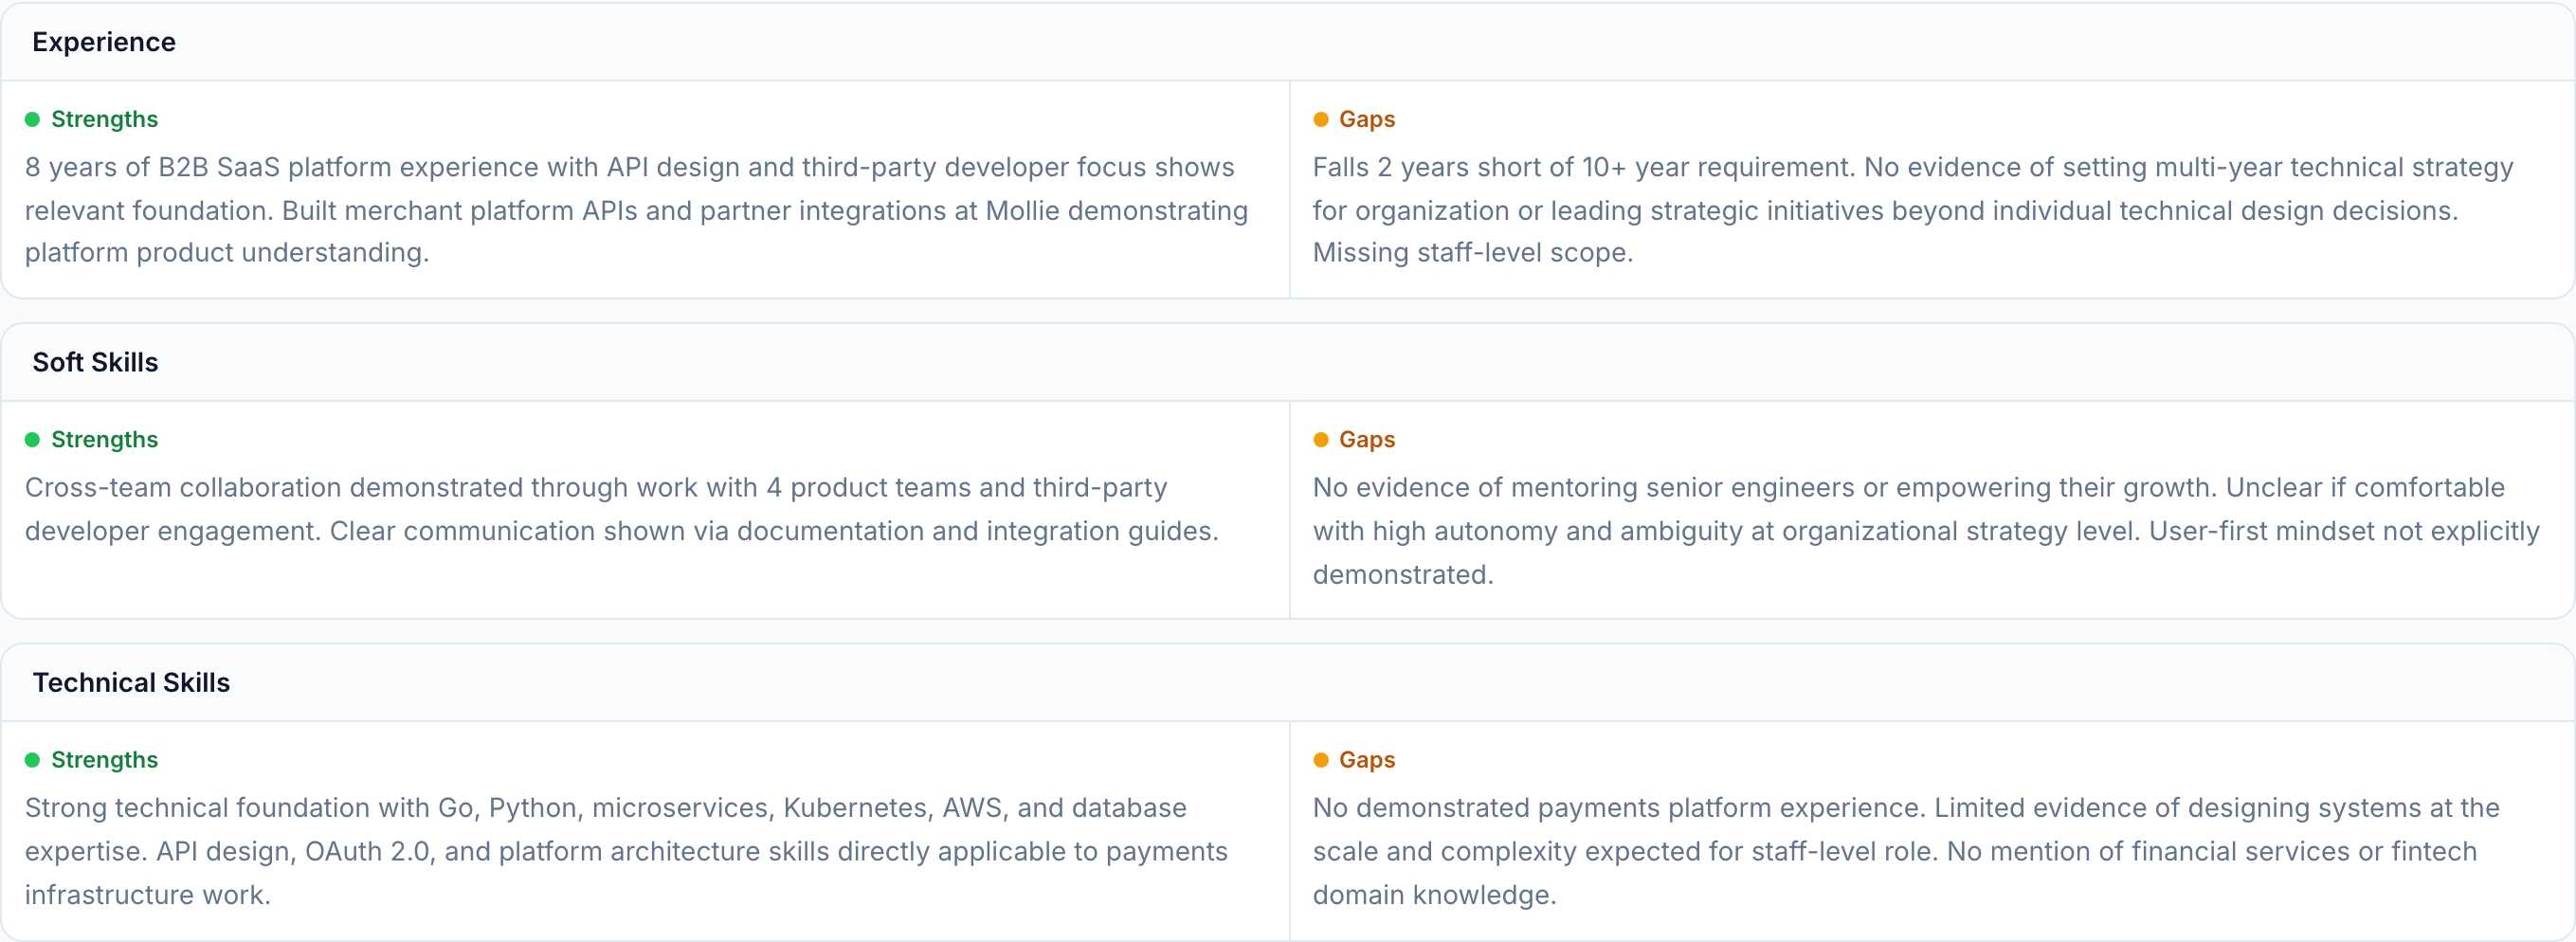Click the 'Falls 2 years short' gaps paragraph
The image size is (2576, 942).
point(1912,210)
